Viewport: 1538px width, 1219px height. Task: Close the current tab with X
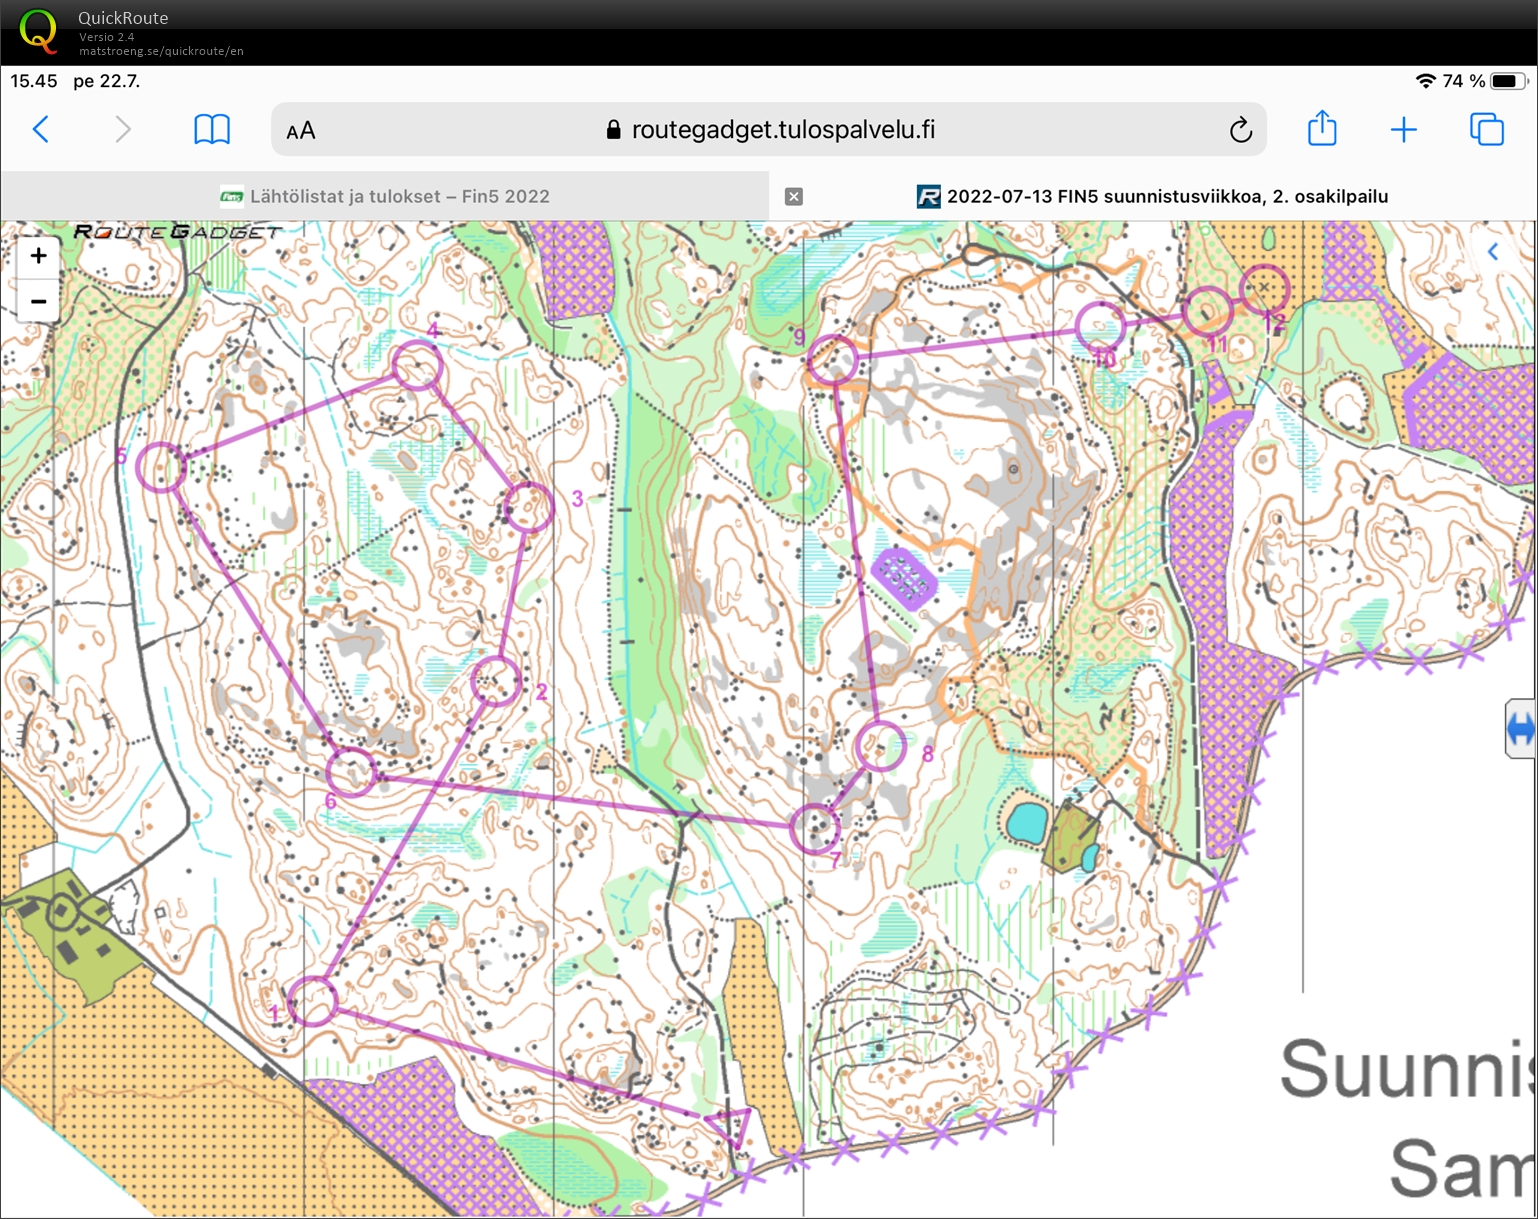click(x=793, y=196)
